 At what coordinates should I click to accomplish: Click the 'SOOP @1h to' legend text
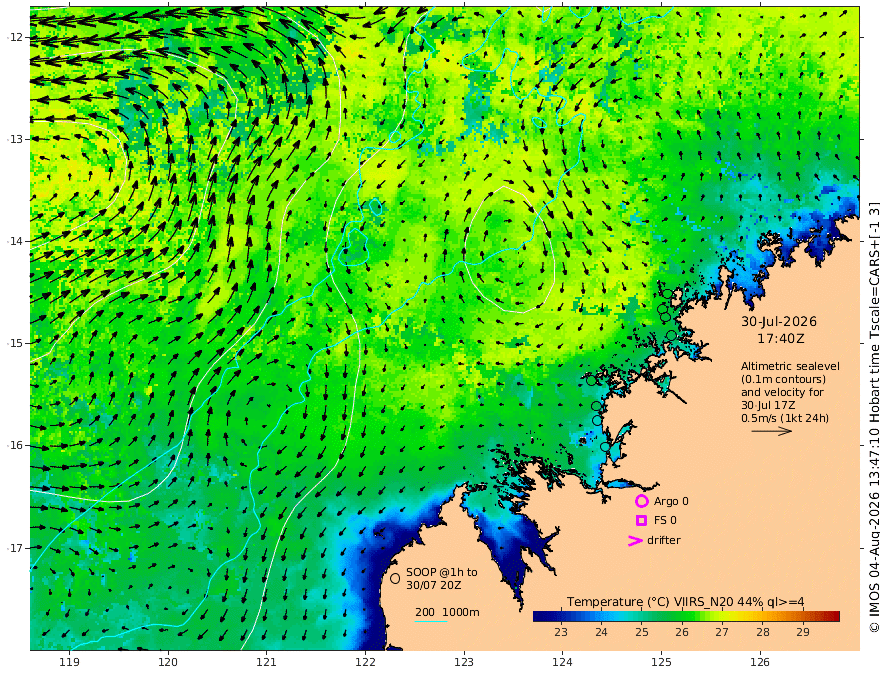tap(442, 572)
